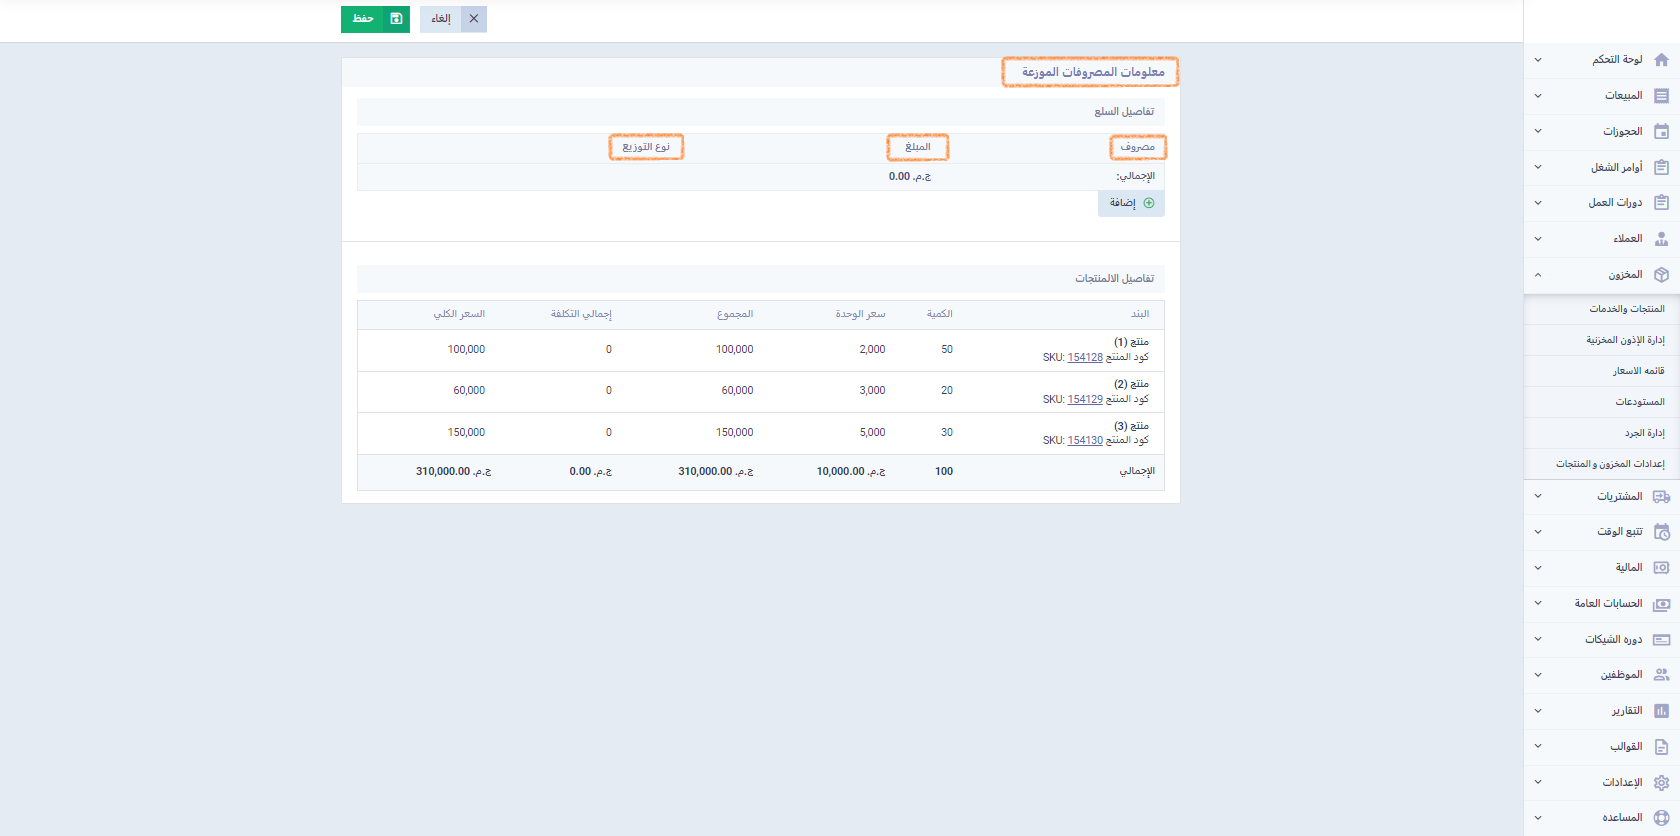The image size is (1680, 836).
Task: Click the home icon for لوحة التحكم
Action: [x=1661, y=60]
